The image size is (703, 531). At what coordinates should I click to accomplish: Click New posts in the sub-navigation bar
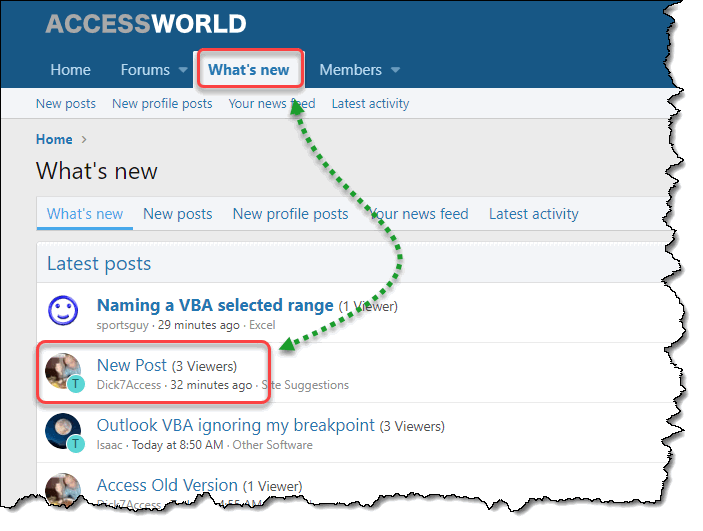(66, 104)
